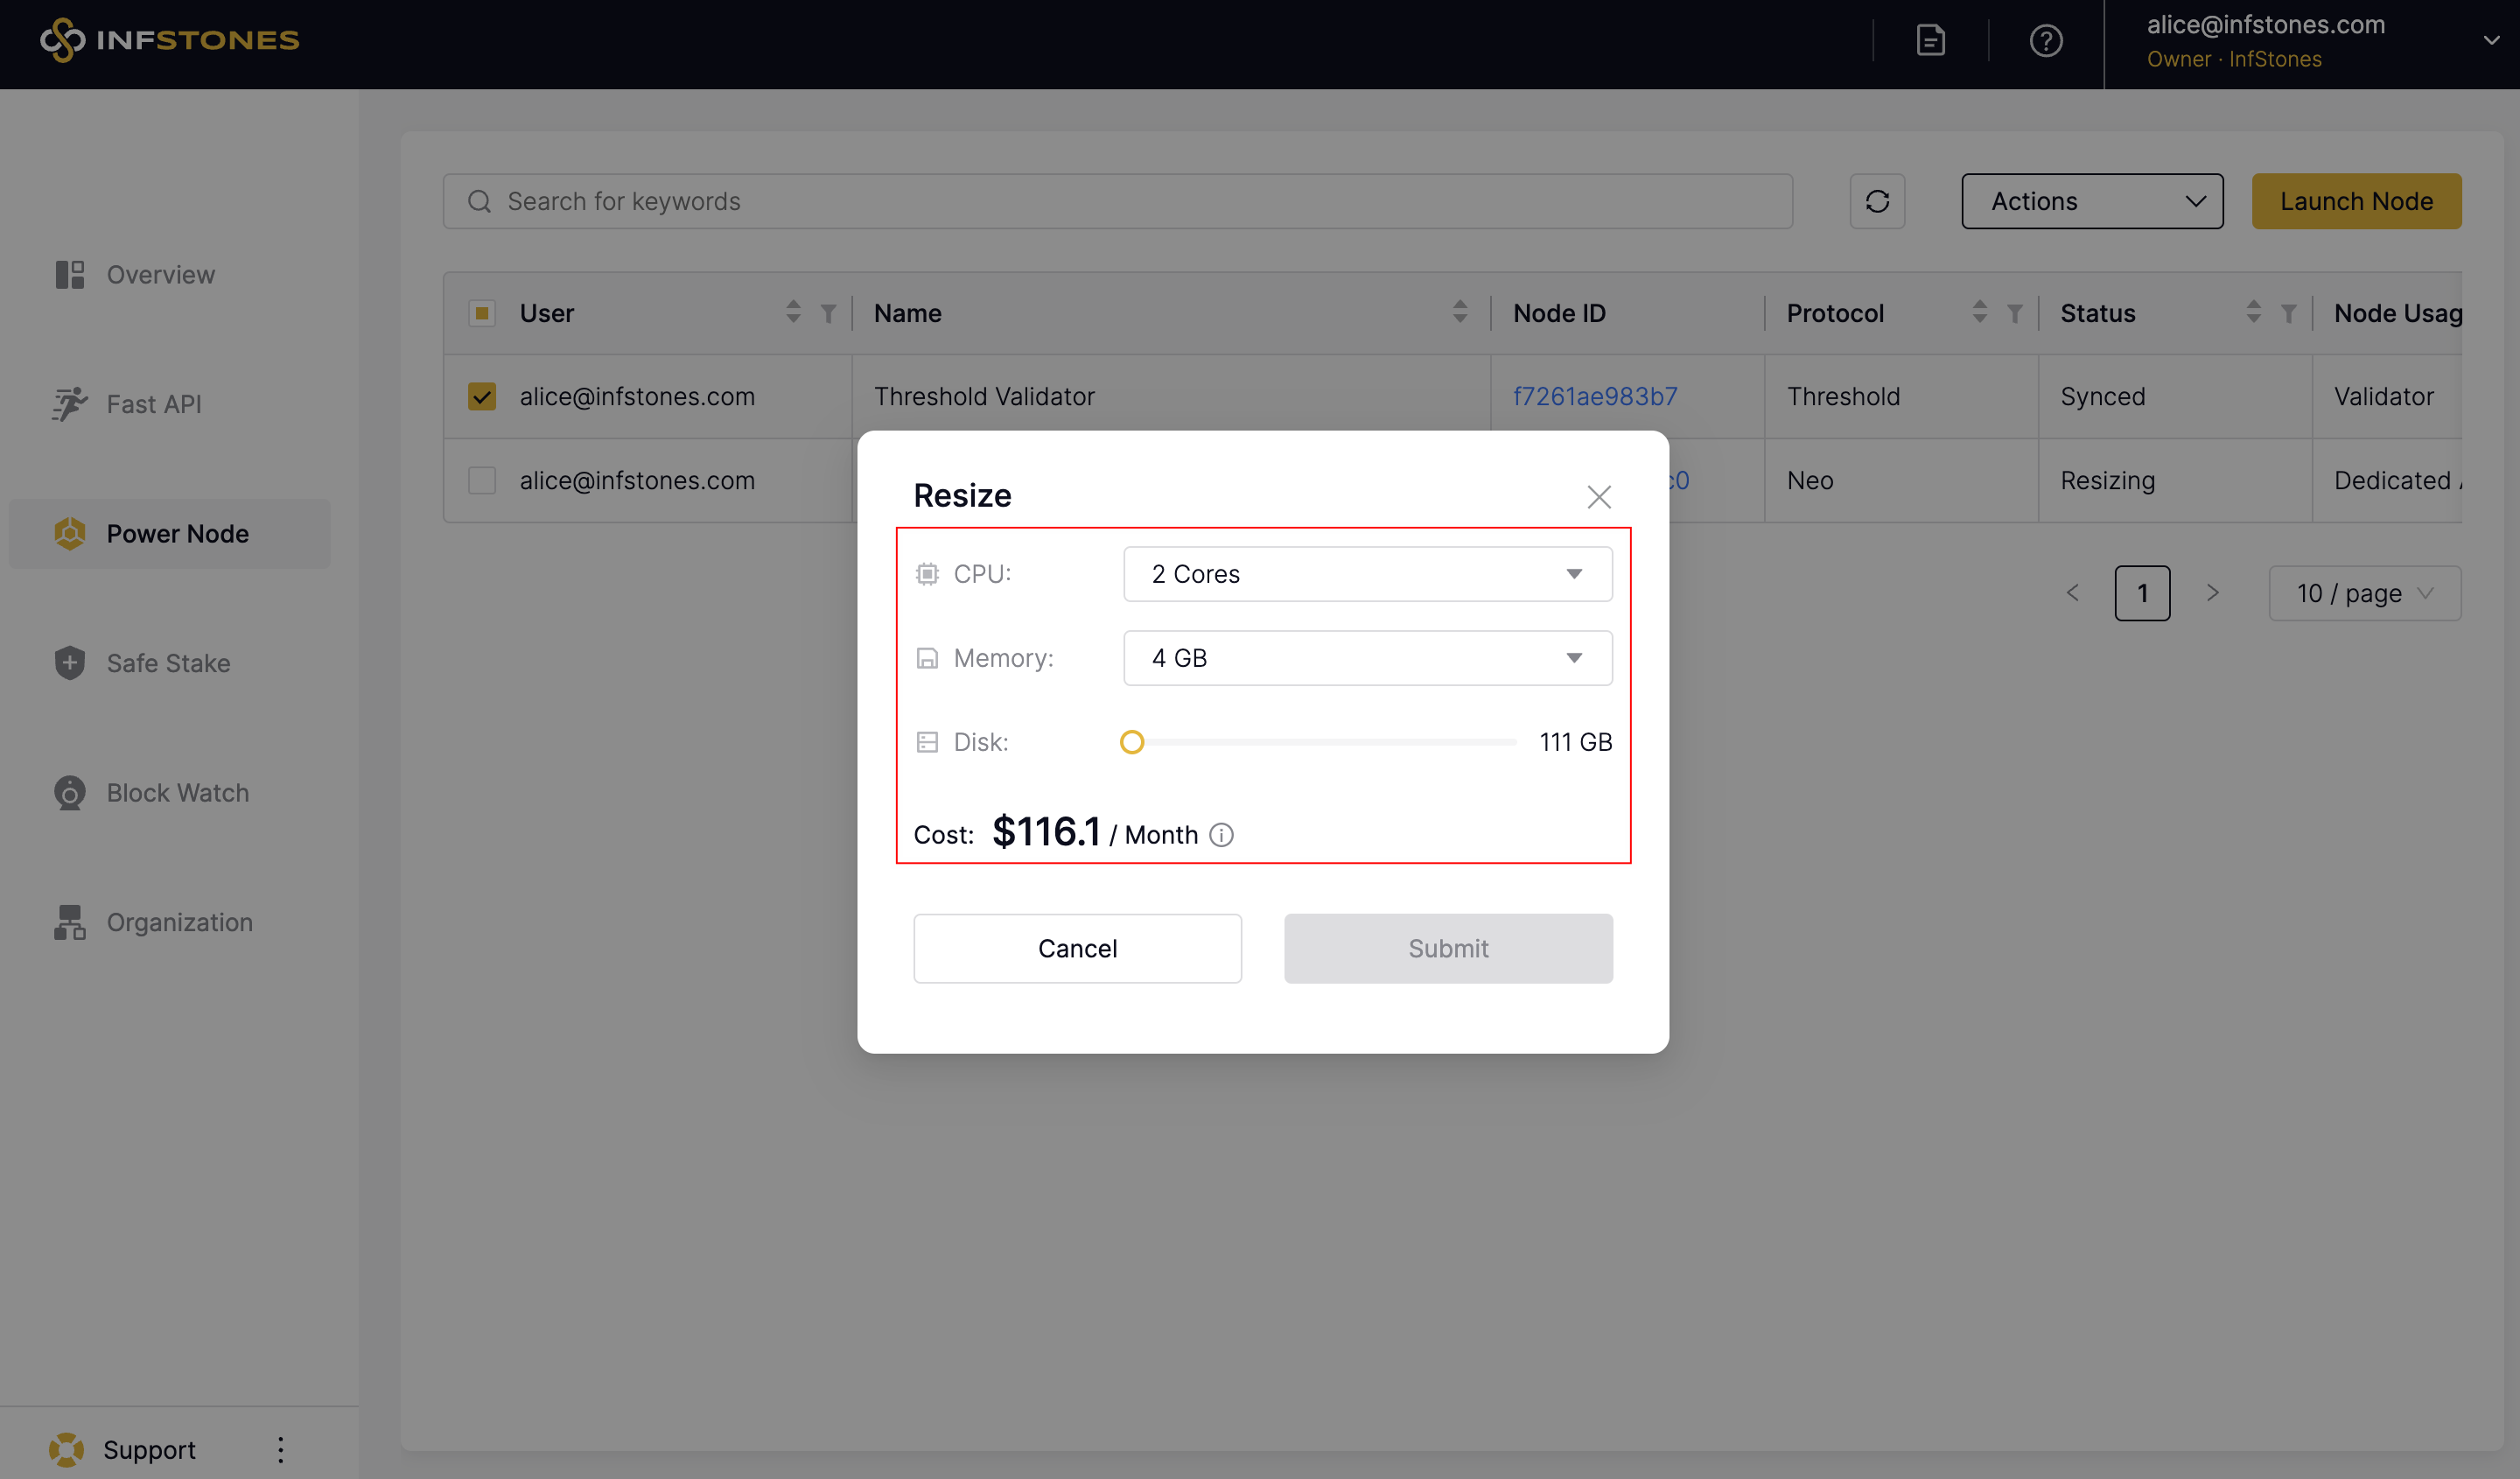Open the Actions dropdown
This screenshot has height=1479, width=2520.
(2092, 201)
